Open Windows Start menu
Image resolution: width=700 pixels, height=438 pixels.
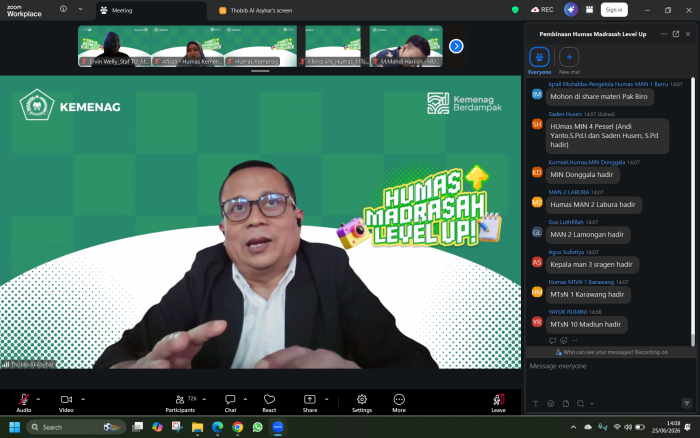pos(14,427)
